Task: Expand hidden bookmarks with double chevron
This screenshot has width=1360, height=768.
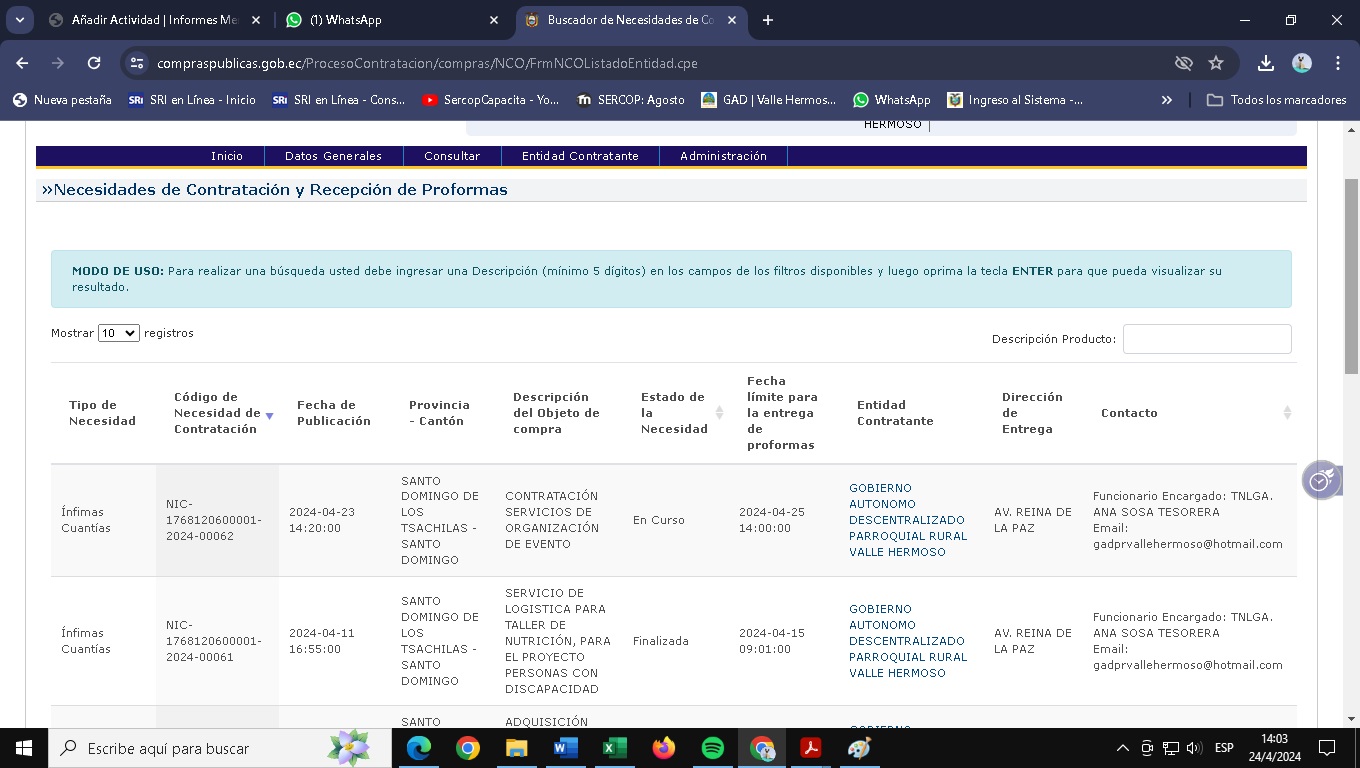Action: click(1166, 100)
